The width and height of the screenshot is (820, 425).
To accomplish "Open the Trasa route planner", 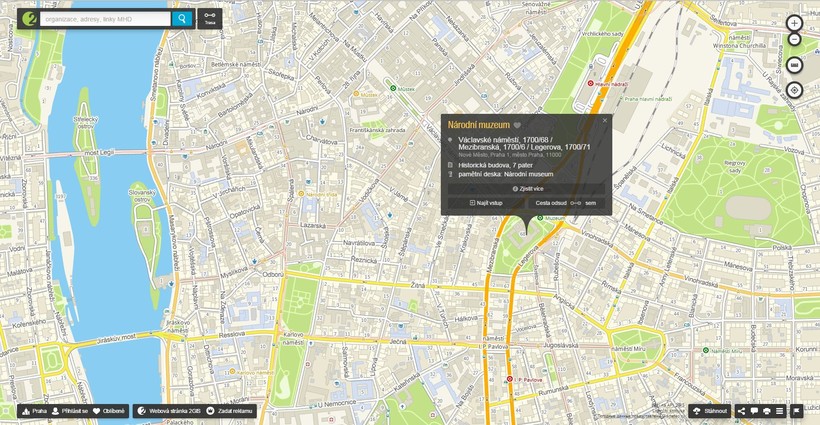I will point(209,18).
